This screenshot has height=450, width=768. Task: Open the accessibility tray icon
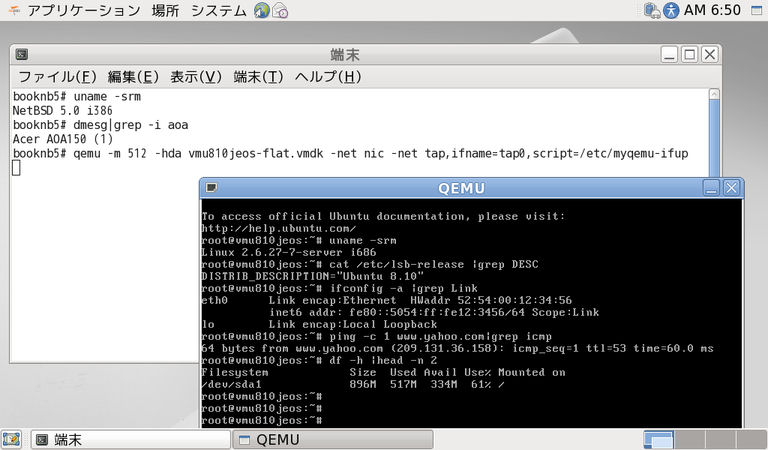tap(671, 10)
